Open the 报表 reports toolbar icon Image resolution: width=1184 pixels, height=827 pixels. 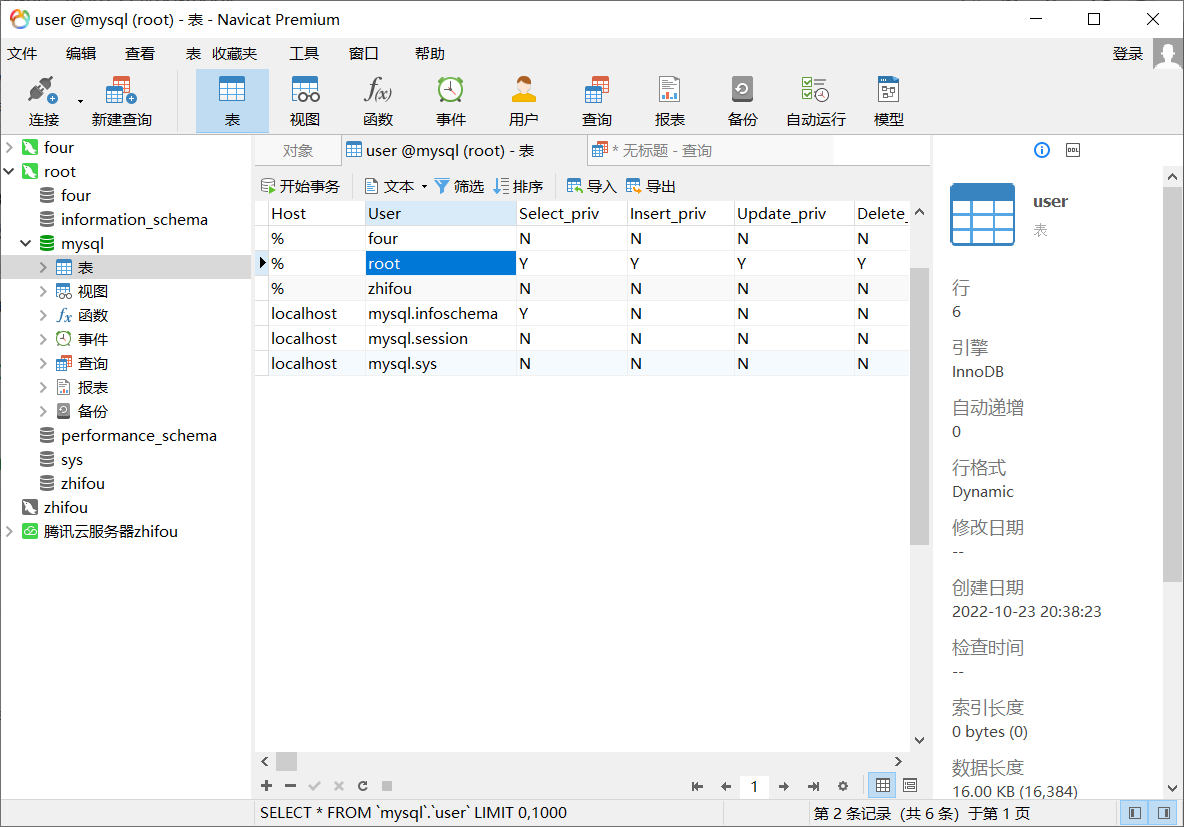coord(670,100)
